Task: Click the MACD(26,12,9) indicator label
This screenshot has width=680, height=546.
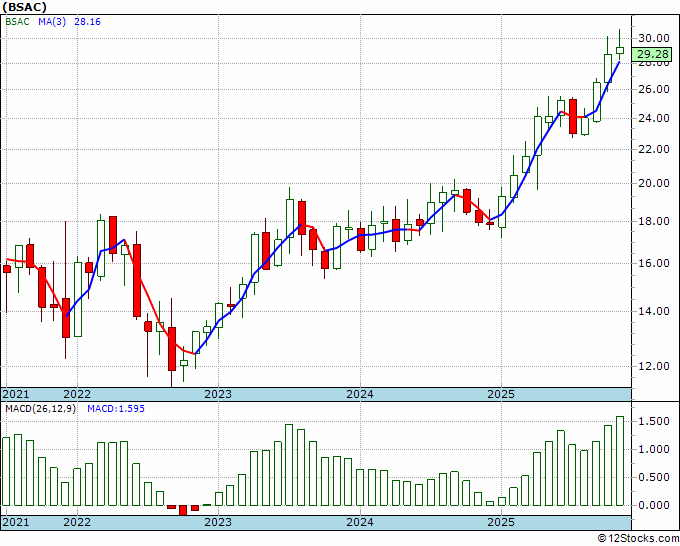Action: [40, 409]
